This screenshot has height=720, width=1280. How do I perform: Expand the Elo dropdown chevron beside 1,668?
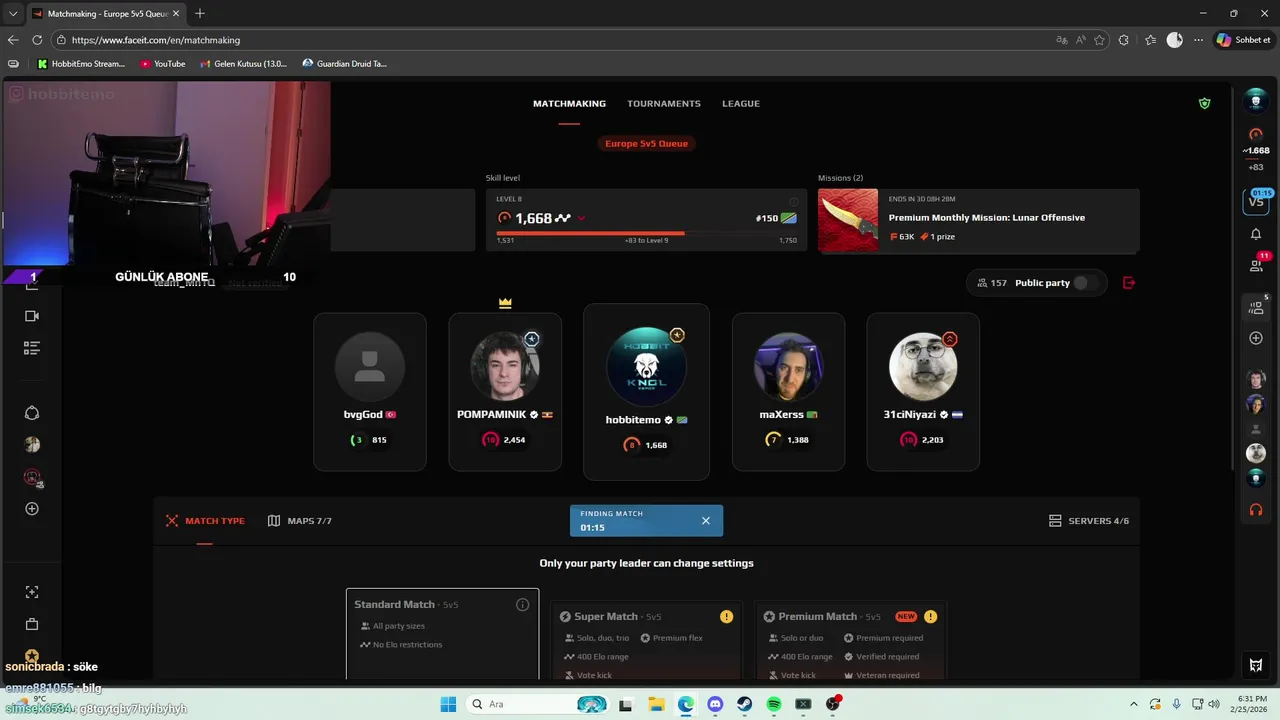click(x=581, y=218)
